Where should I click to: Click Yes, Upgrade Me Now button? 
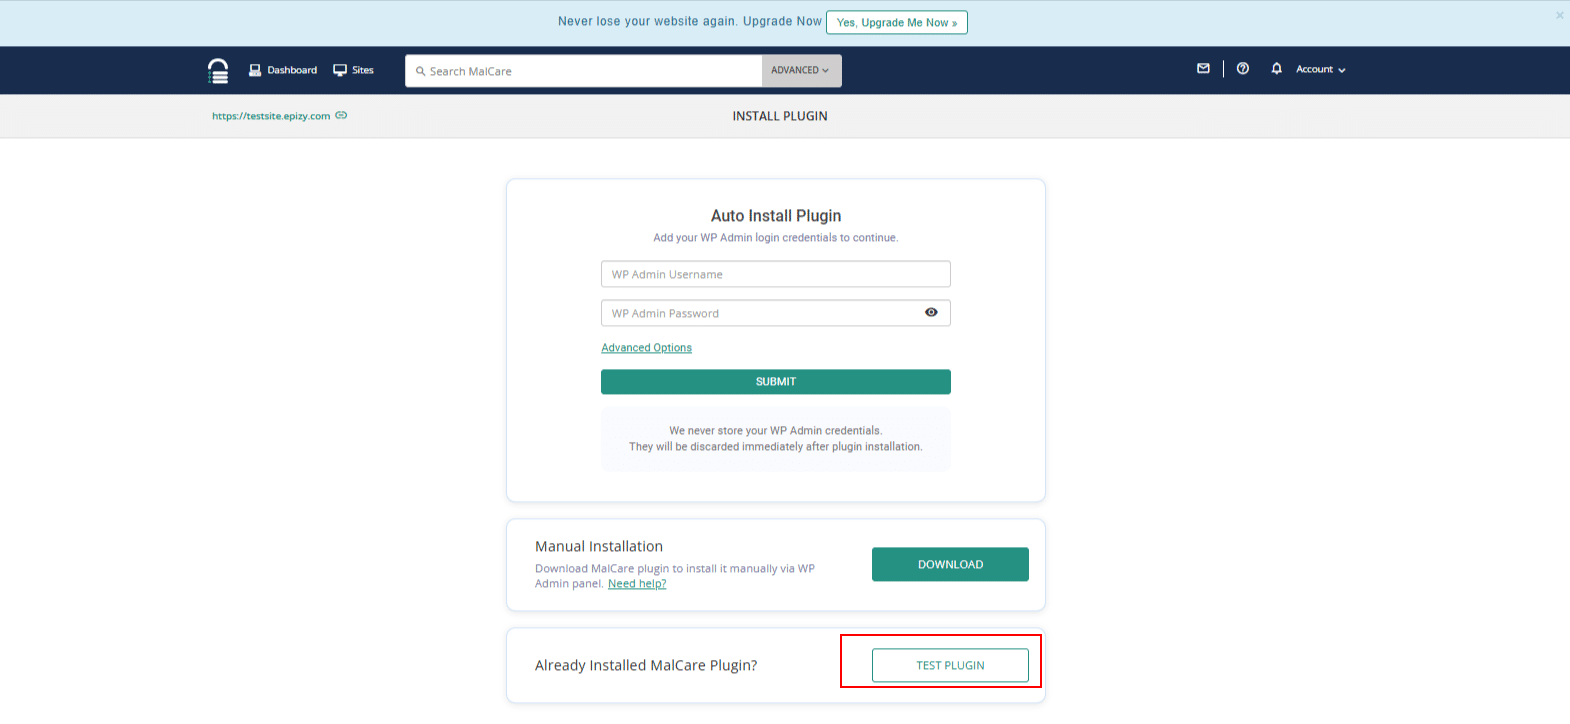point(897,22)
